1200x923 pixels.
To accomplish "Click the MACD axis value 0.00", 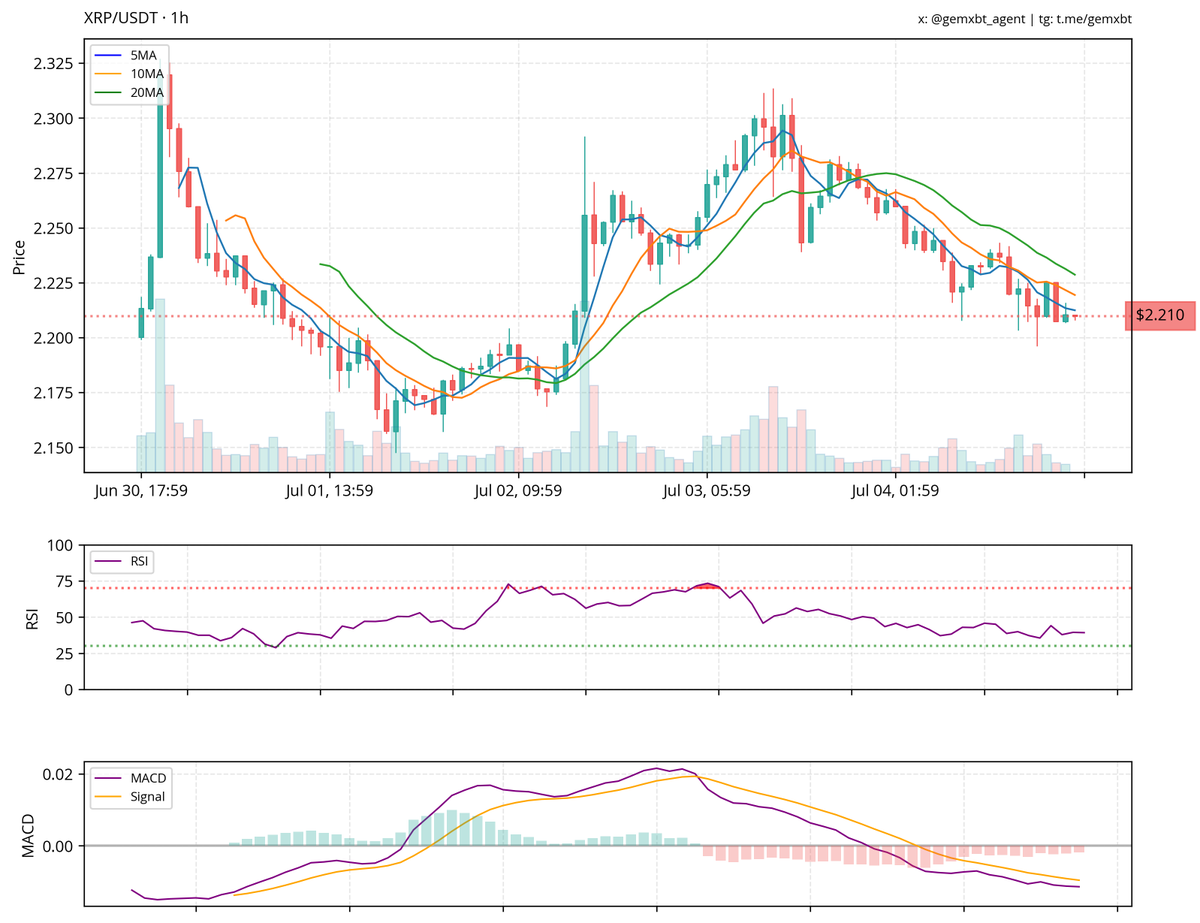I will [59, 846].
